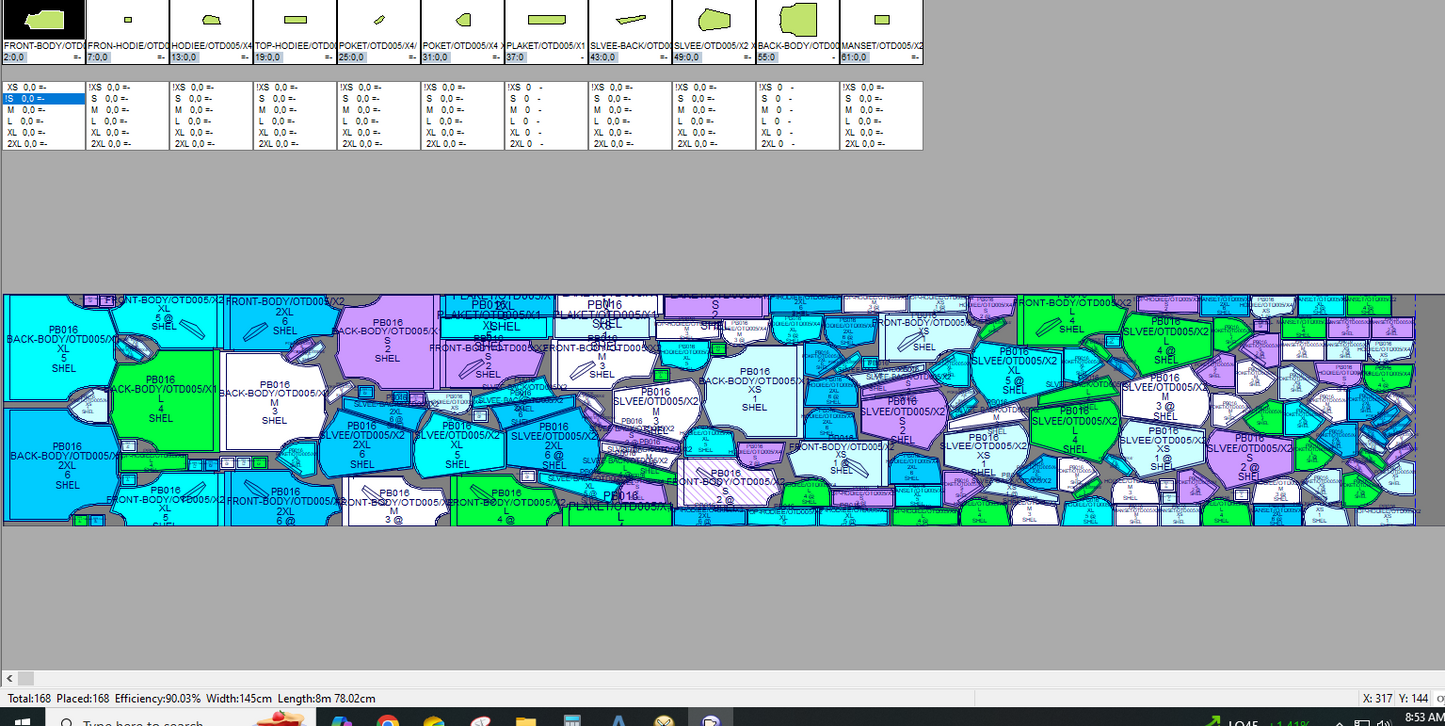The height and width of the screenshot is (726, 1445).
Task: Select the purple S BACK-BODY placed piece
Action: pyautogui.click(x=387, y=340)
